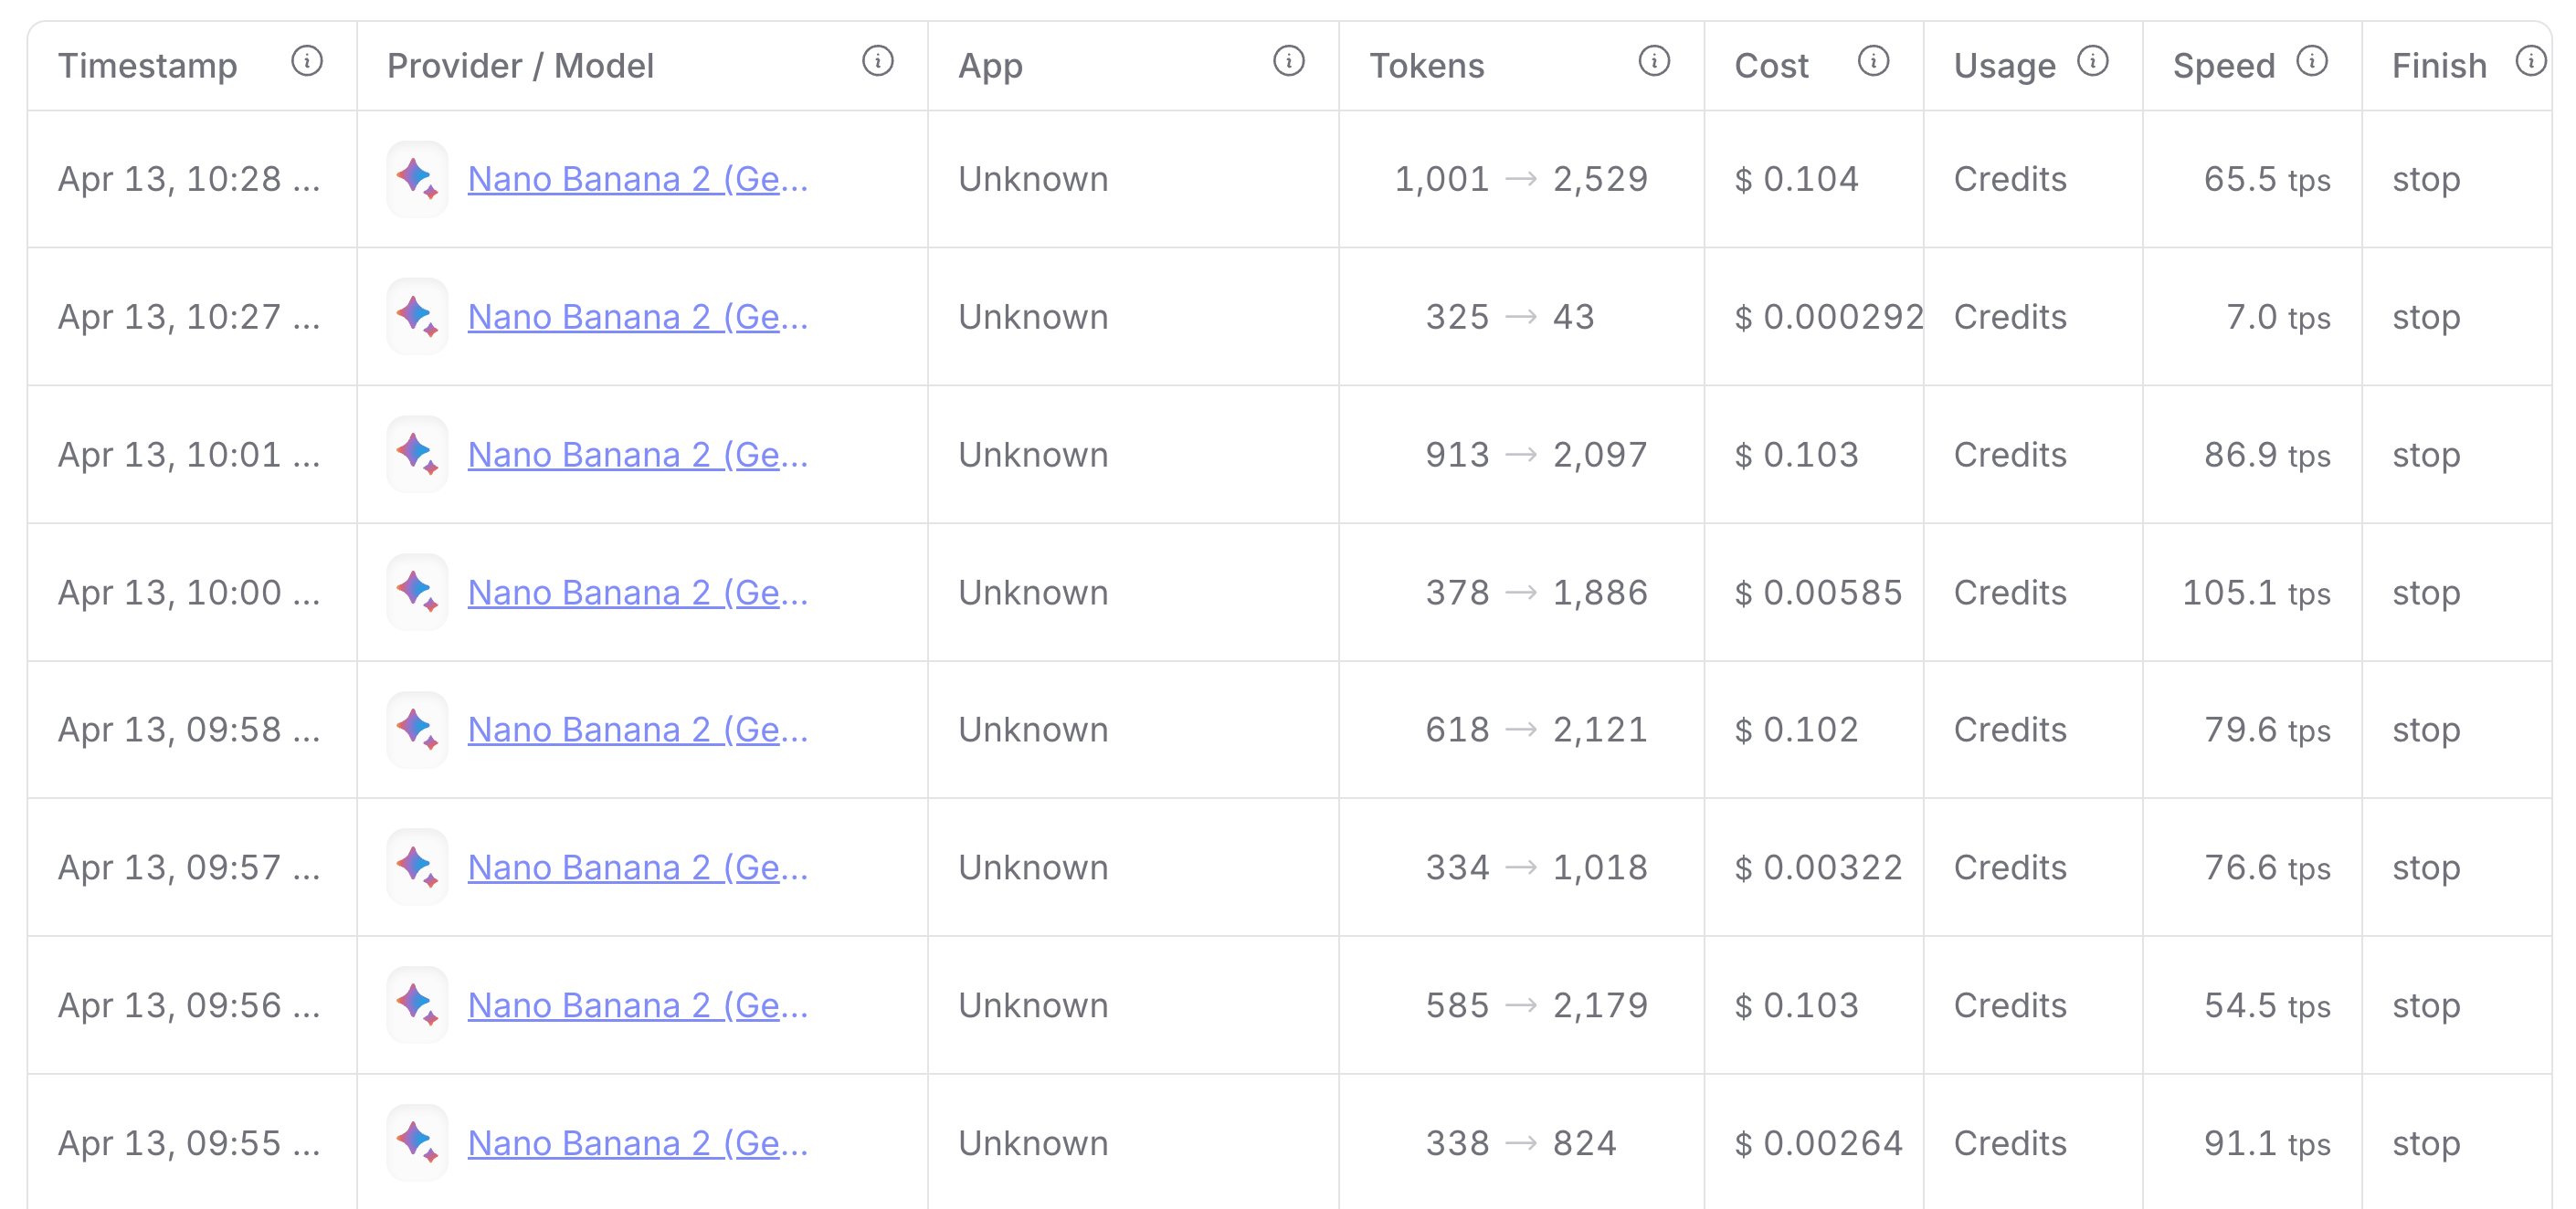Click the Usage column info icon
Screen dimensions: 2576x1209
pyautogui.click(x=2092, y=62)
